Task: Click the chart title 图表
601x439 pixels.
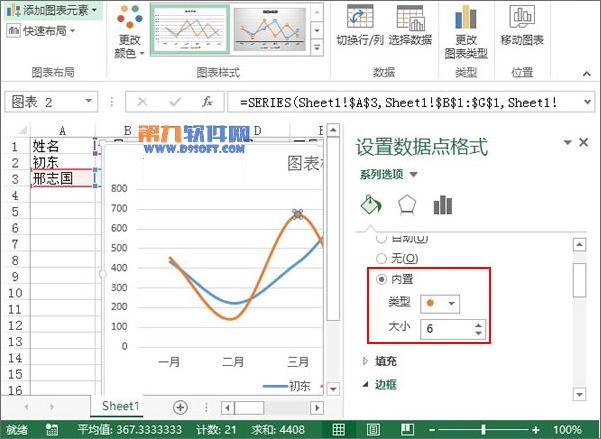Action: (305, 163)
